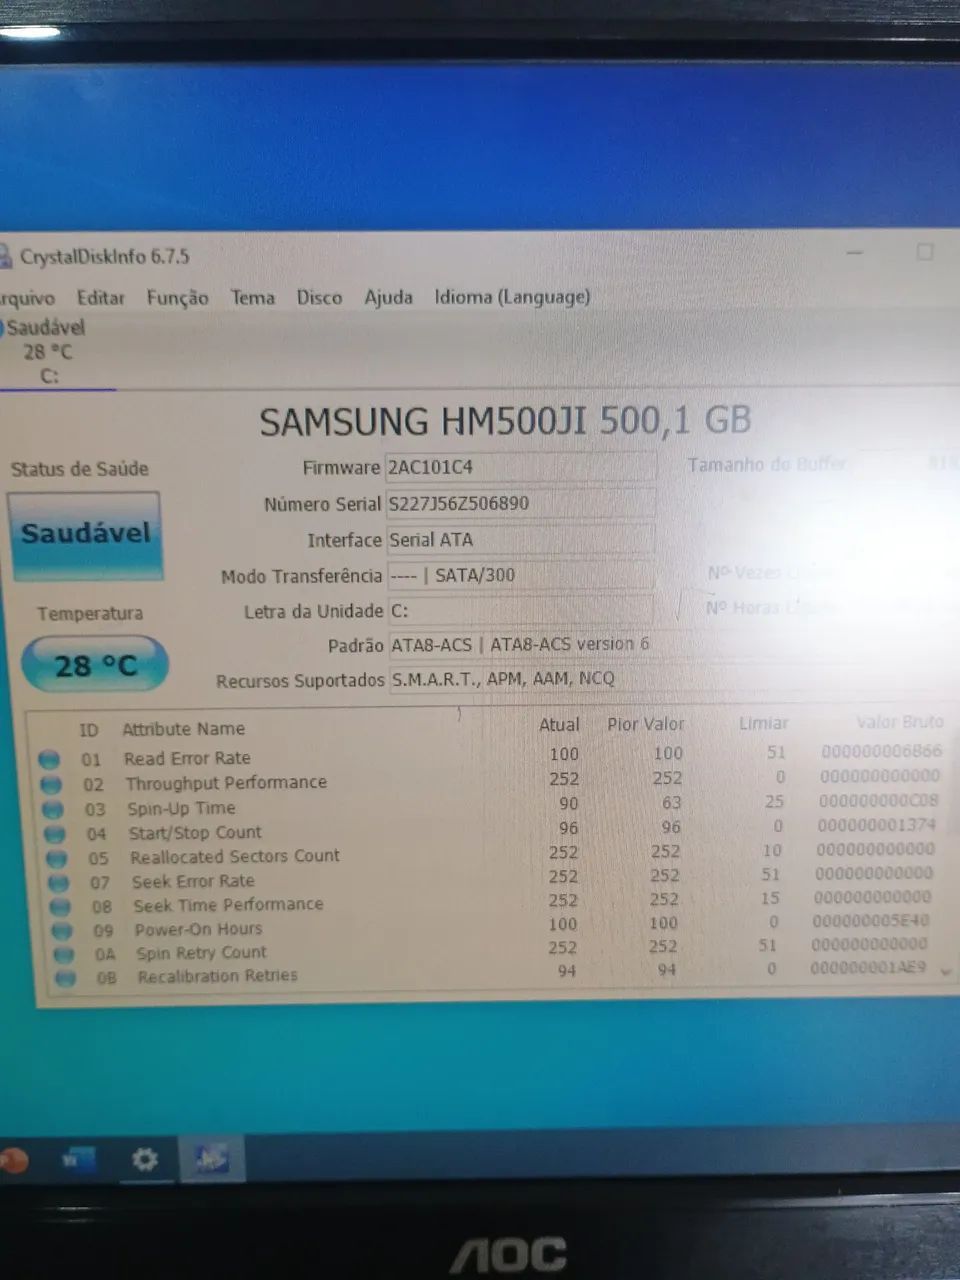960x1280 pixels.
Task: Select the Start/Stop Count status circle
Action: point(55,834)
